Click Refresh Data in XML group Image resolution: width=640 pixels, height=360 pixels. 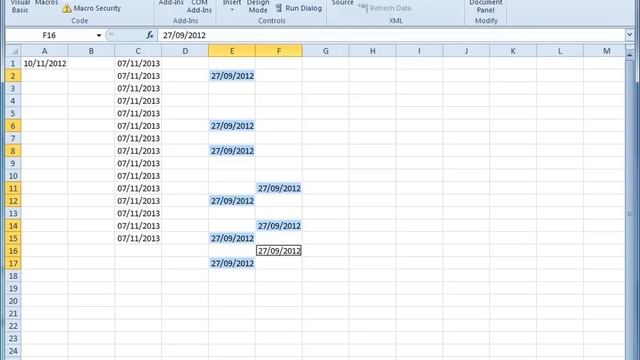coord(385,8)
